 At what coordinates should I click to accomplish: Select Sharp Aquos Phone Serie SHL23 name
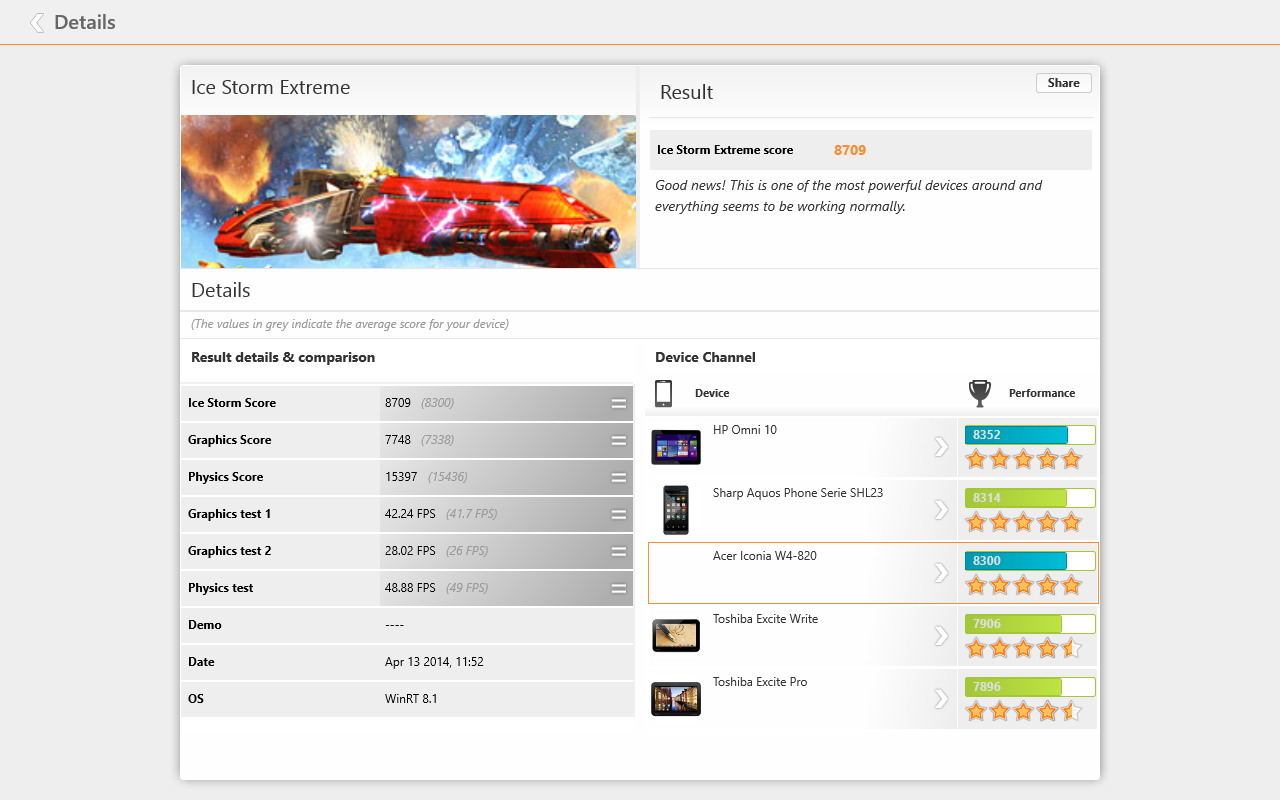pos(798,493)
